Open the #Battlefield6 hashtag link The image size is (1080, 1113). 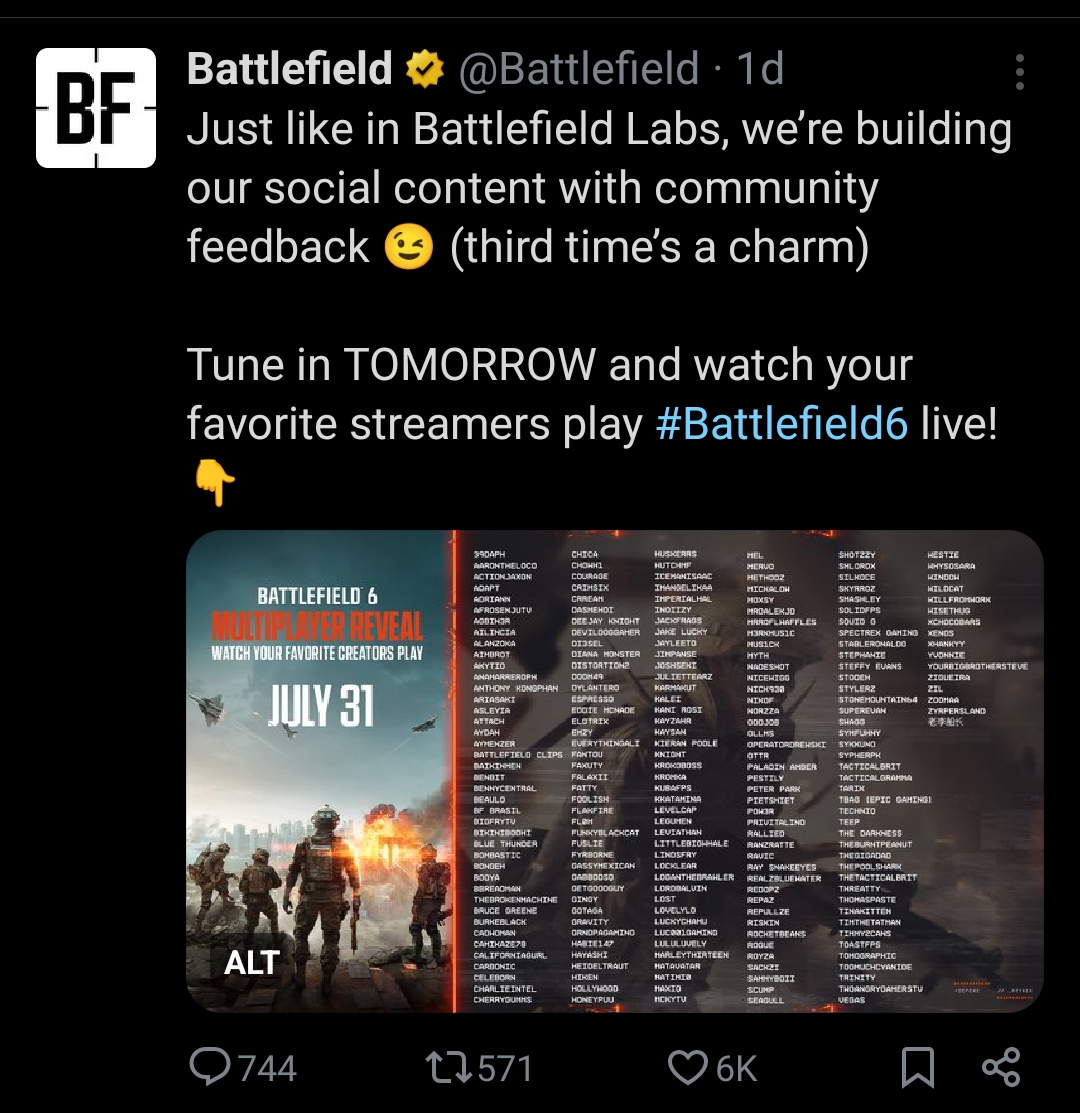(x=782, y=423)
